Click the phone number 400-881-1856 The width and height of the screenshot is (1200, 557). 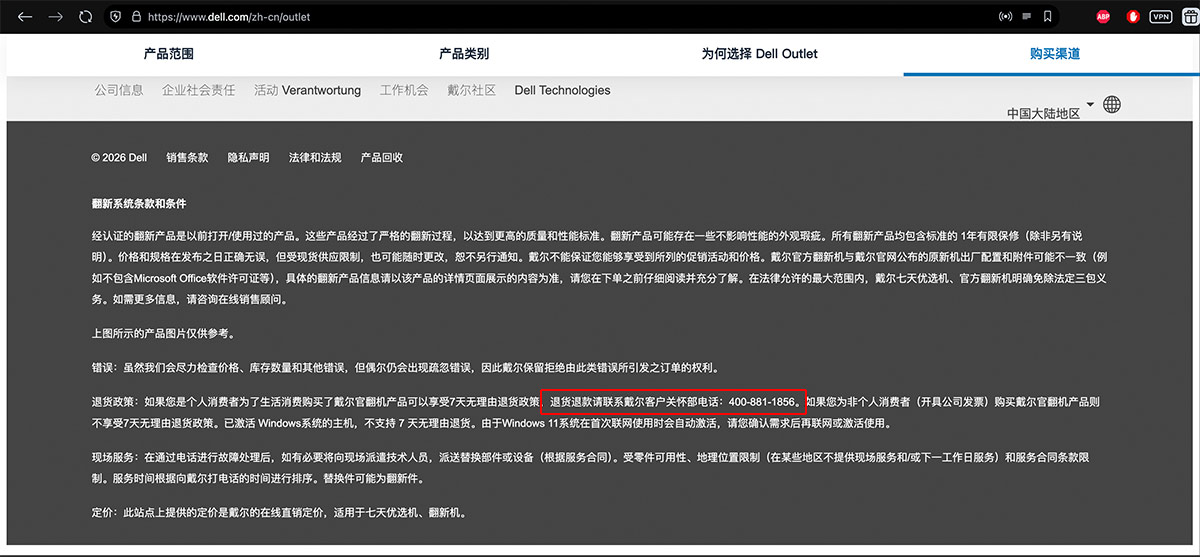(762, 402)
